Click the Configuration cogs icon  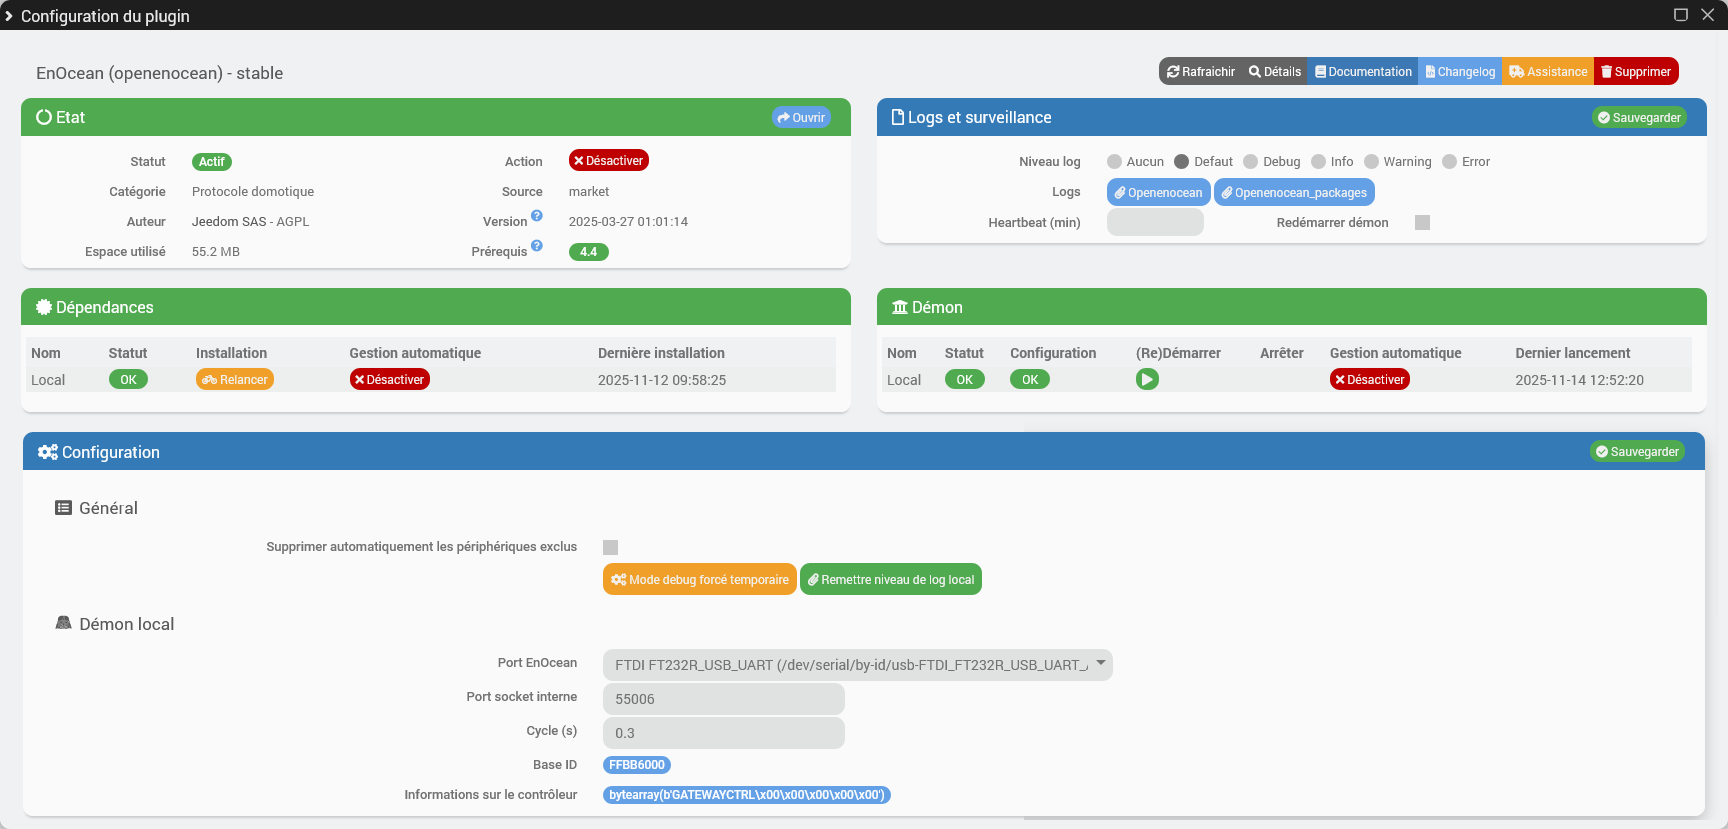coord(48,452)
